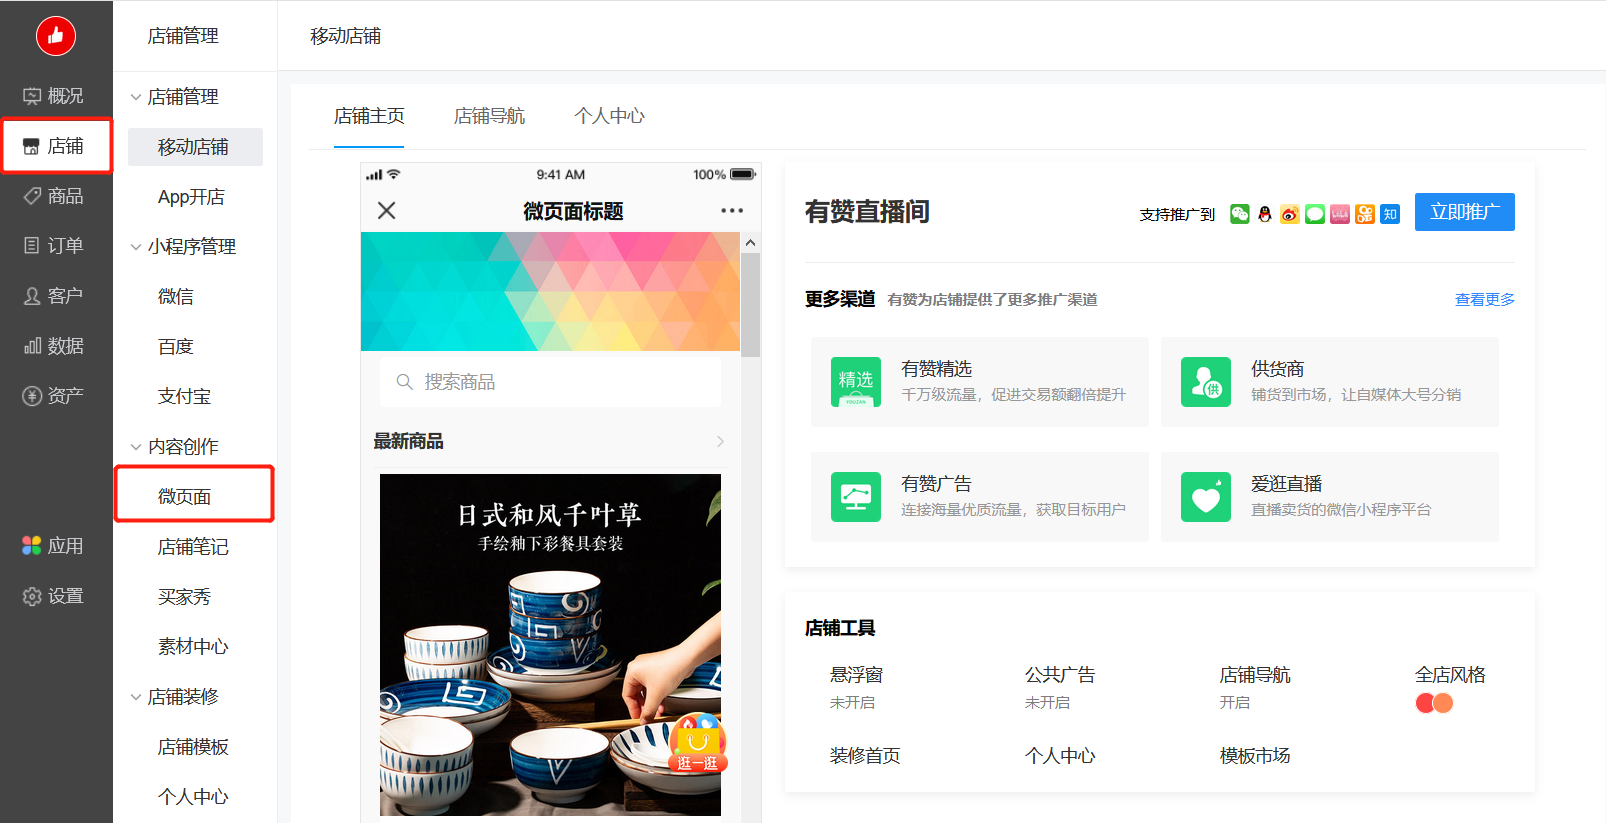Image resolution: width=1606 pixels, height=823 pixels.
Task: Select 商品 in the left navigation
Action: pos(55,196)
